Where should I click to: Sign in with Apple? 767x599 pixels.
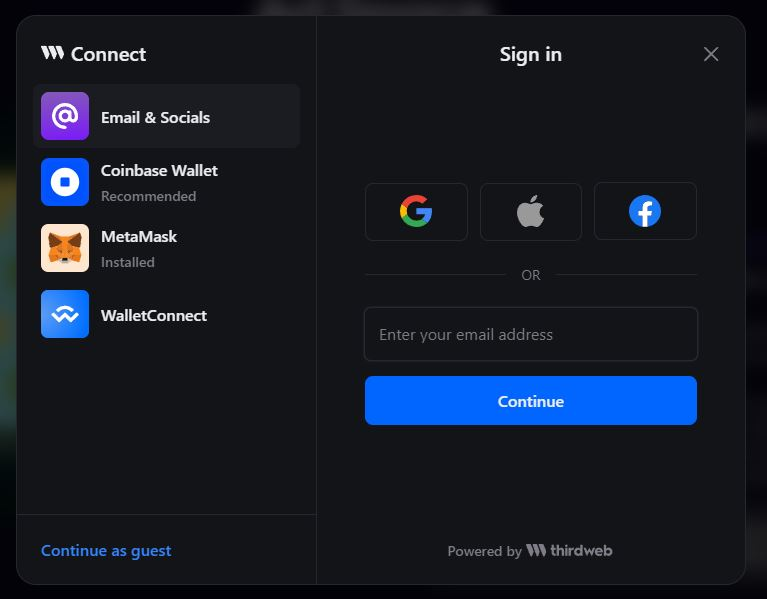pos(531,211)
